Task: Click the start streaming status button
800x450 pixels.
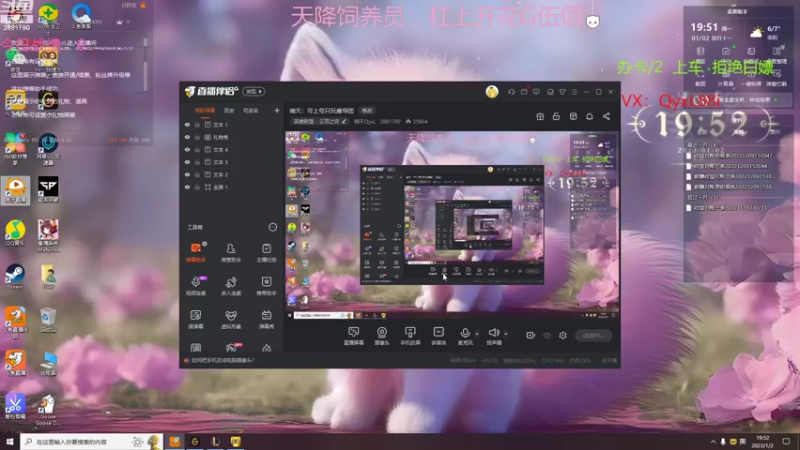Action: tap(593, 336)
